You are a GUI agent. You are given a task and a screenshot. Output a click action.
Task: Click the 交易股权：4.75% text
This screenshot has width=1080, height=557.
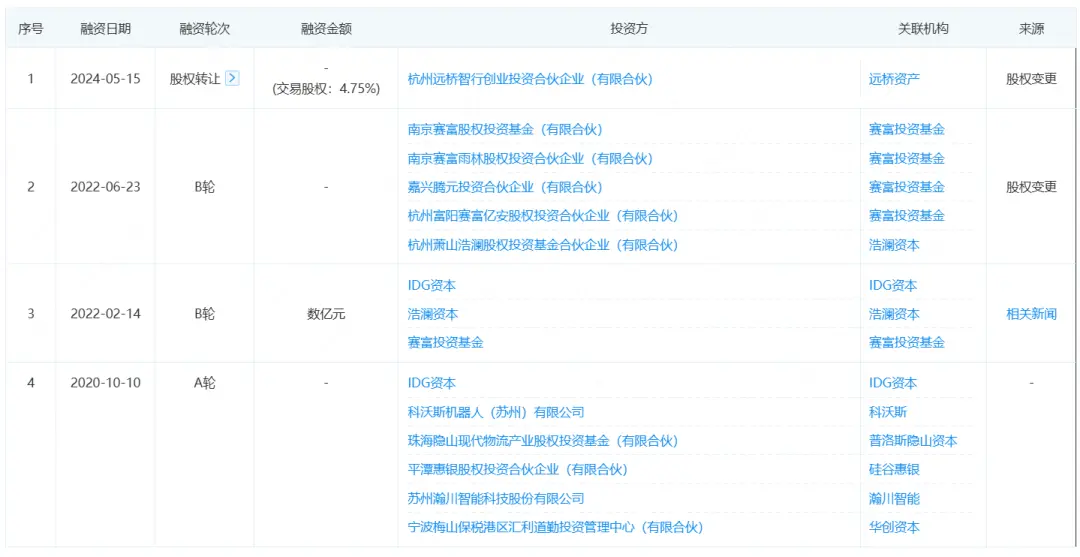pos(326,89)
